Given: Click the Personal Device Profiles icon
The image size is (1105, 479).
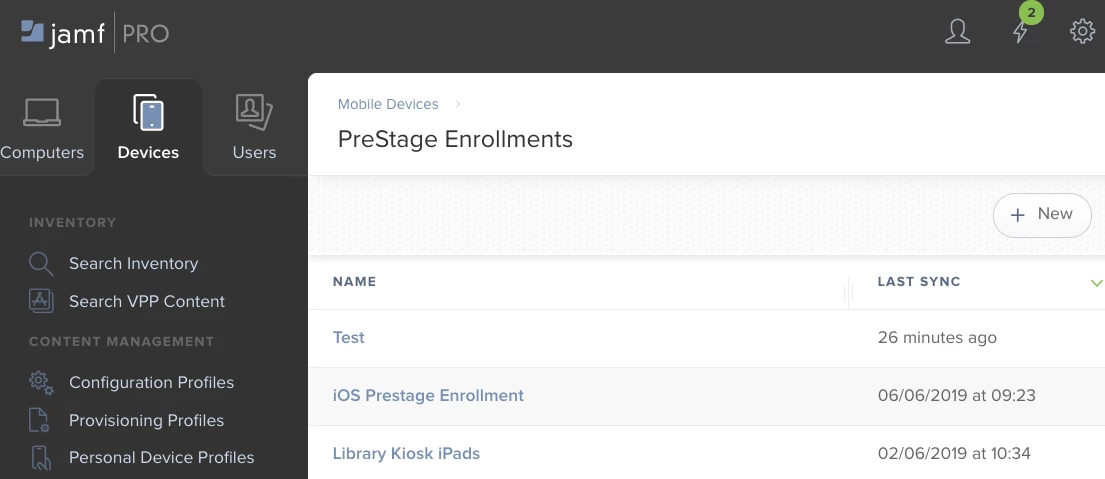Looking at the screenshot, I should (41, 458).
